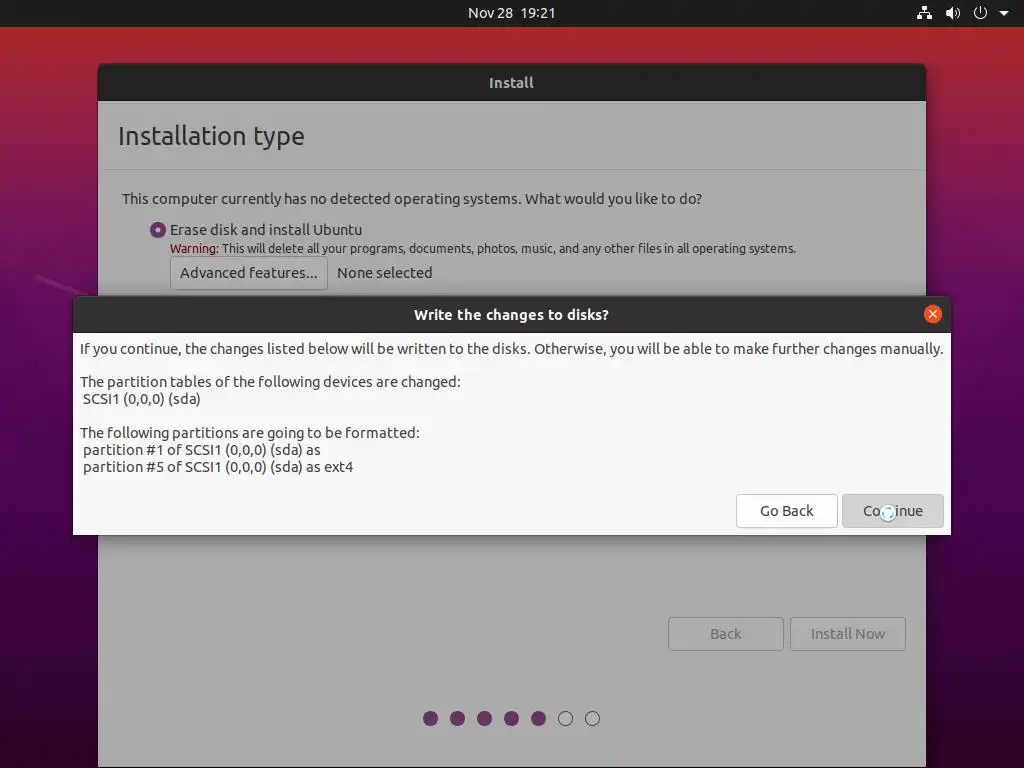Click the Back button in installer
1024x768 pixels.
pyautogui.click(x=726, y=633)
